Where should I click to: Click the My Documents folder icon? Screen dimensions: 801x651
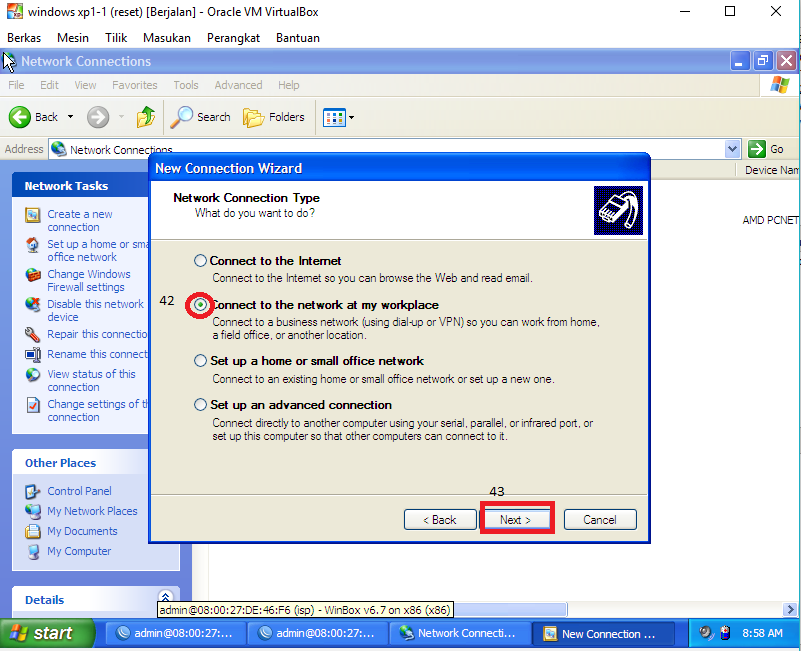33,531
